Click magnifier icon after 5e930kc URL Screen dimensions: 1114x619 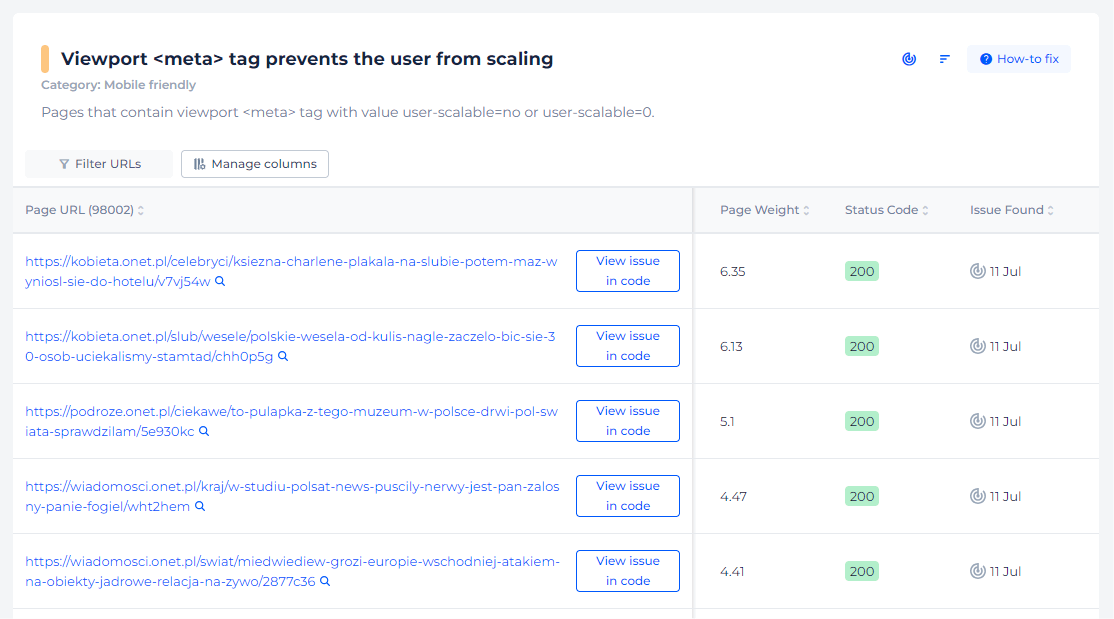coord(204,431)
